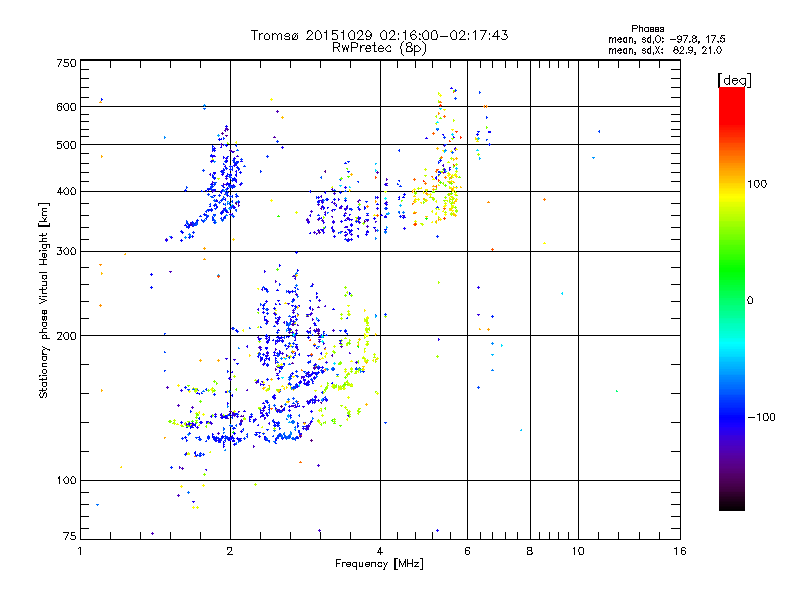
Task: Click the y-axis tick label '500'
Action: (66, 145)
